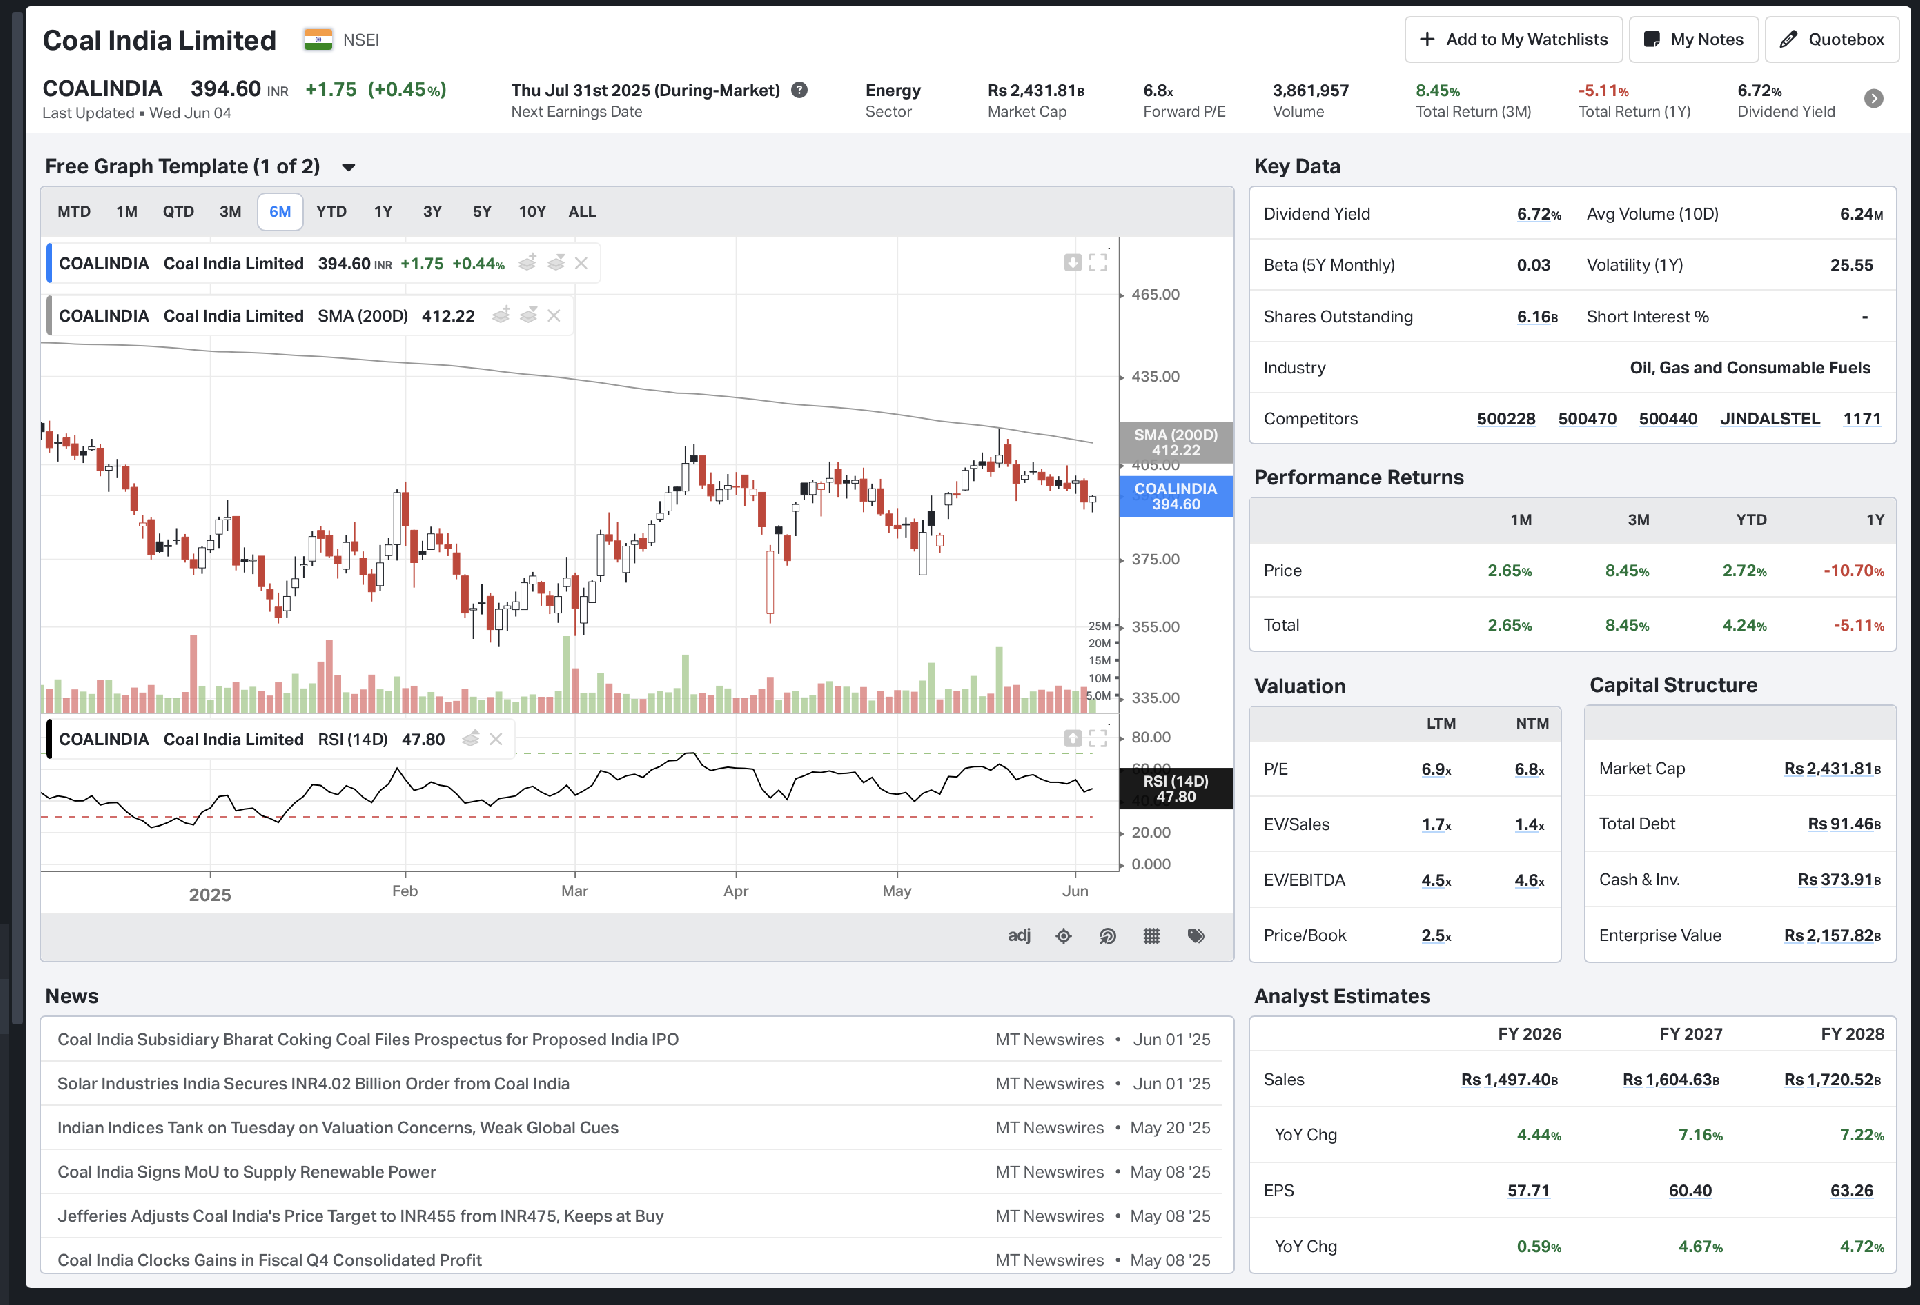Click the radar target icon below chart
The height and width of the screenshot is (1305, 1920).
pyautogui.click(x=1107, y=936)
